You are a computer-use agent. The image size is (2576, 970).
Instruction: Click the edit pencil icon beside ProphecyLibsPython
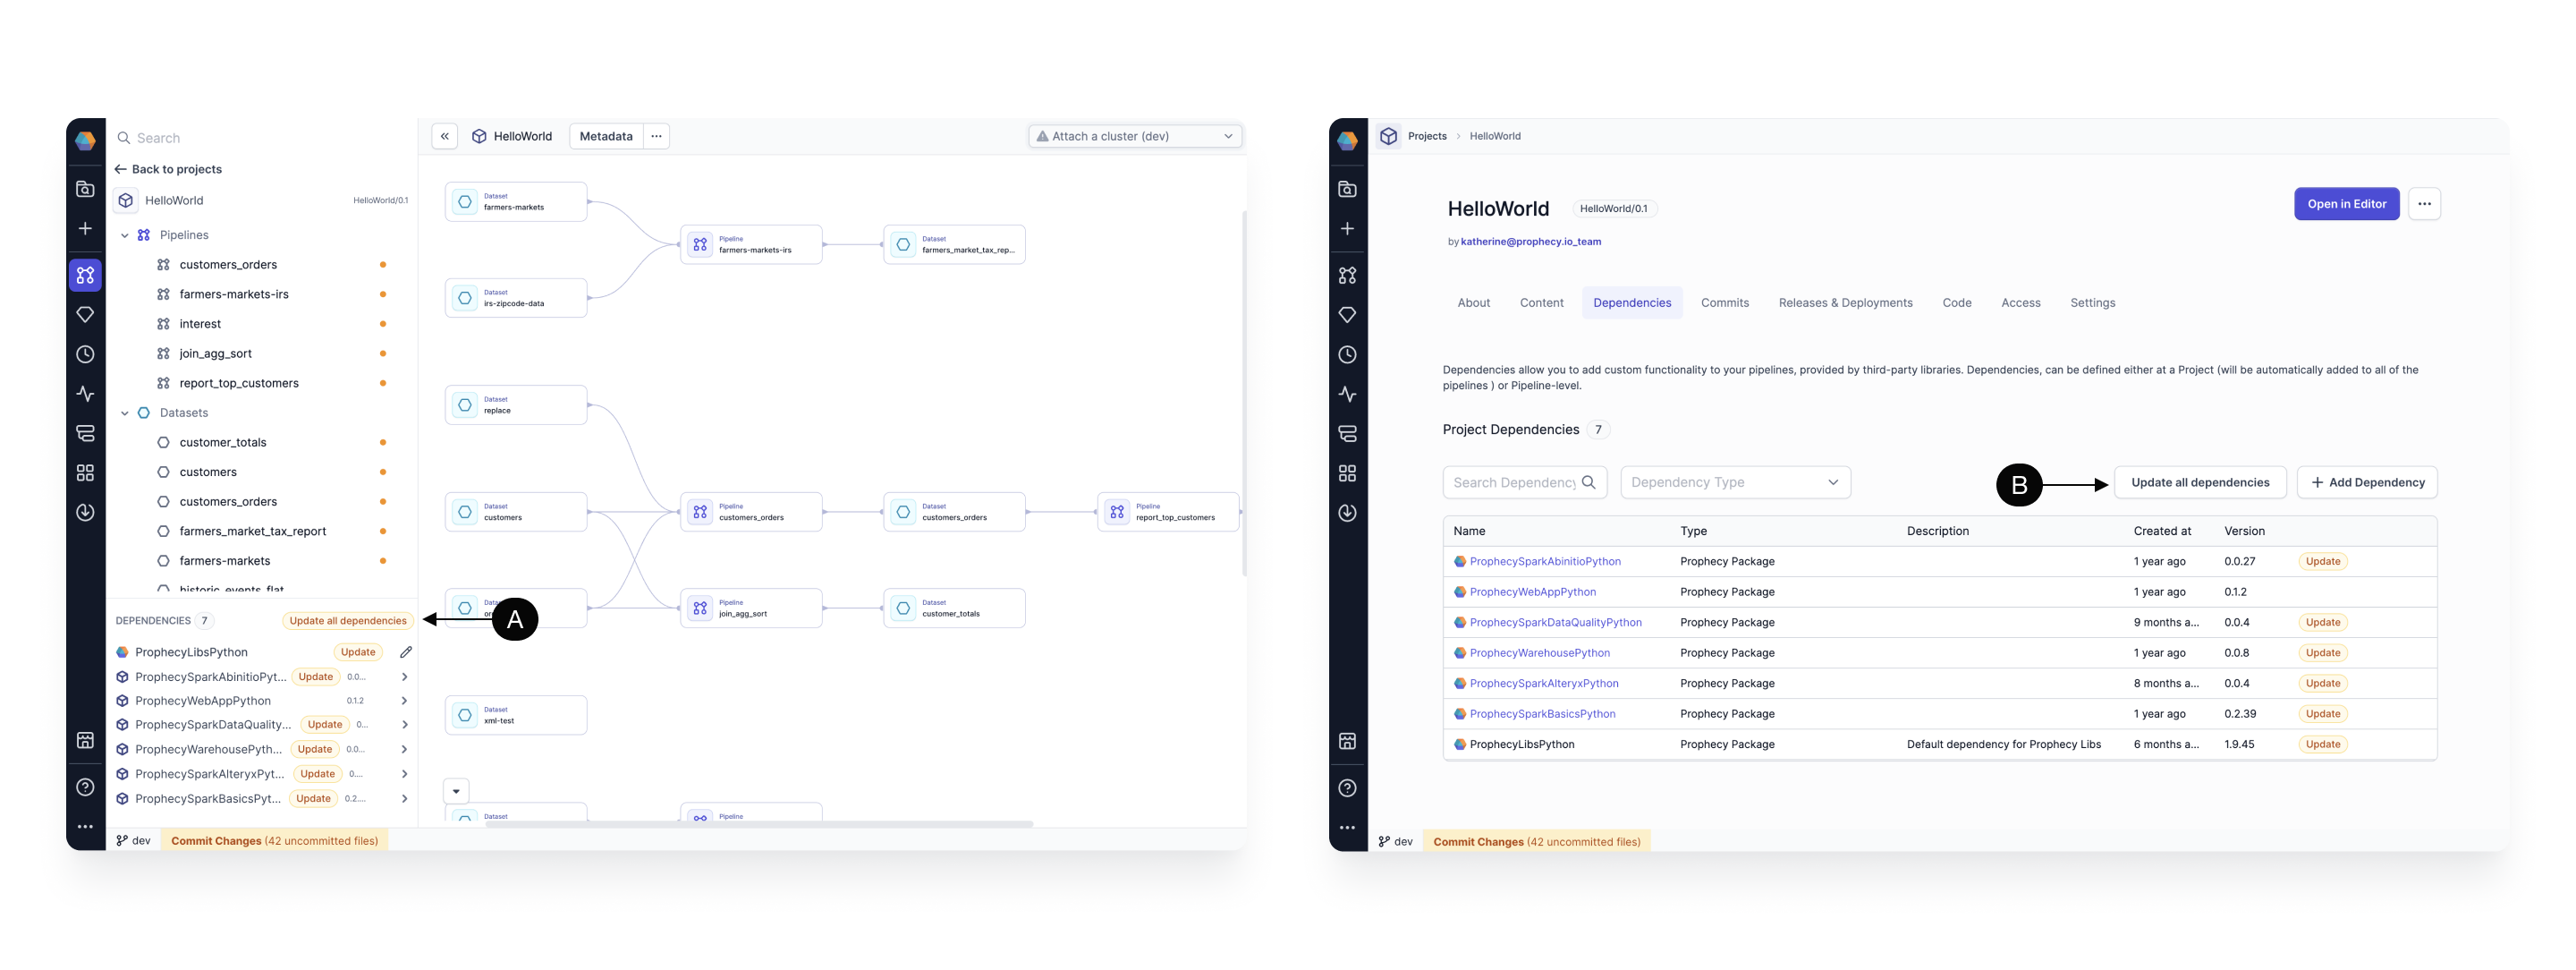click(x=406, y=652)
